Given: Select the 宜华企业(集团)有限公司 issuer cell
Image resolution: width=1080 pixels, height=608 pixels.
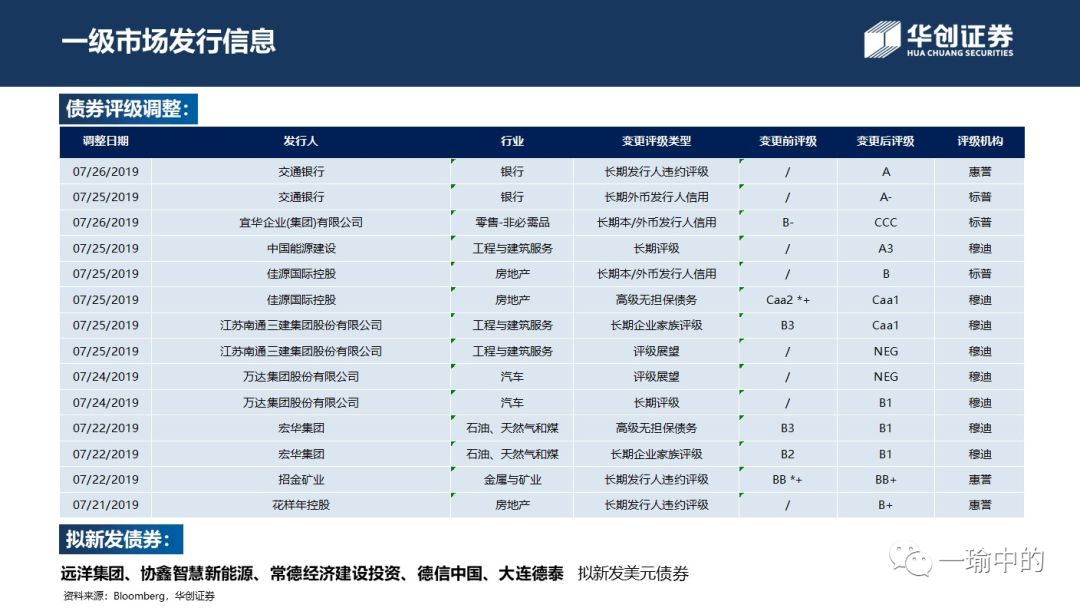Looking at the screenshot, I should [301, 222].
